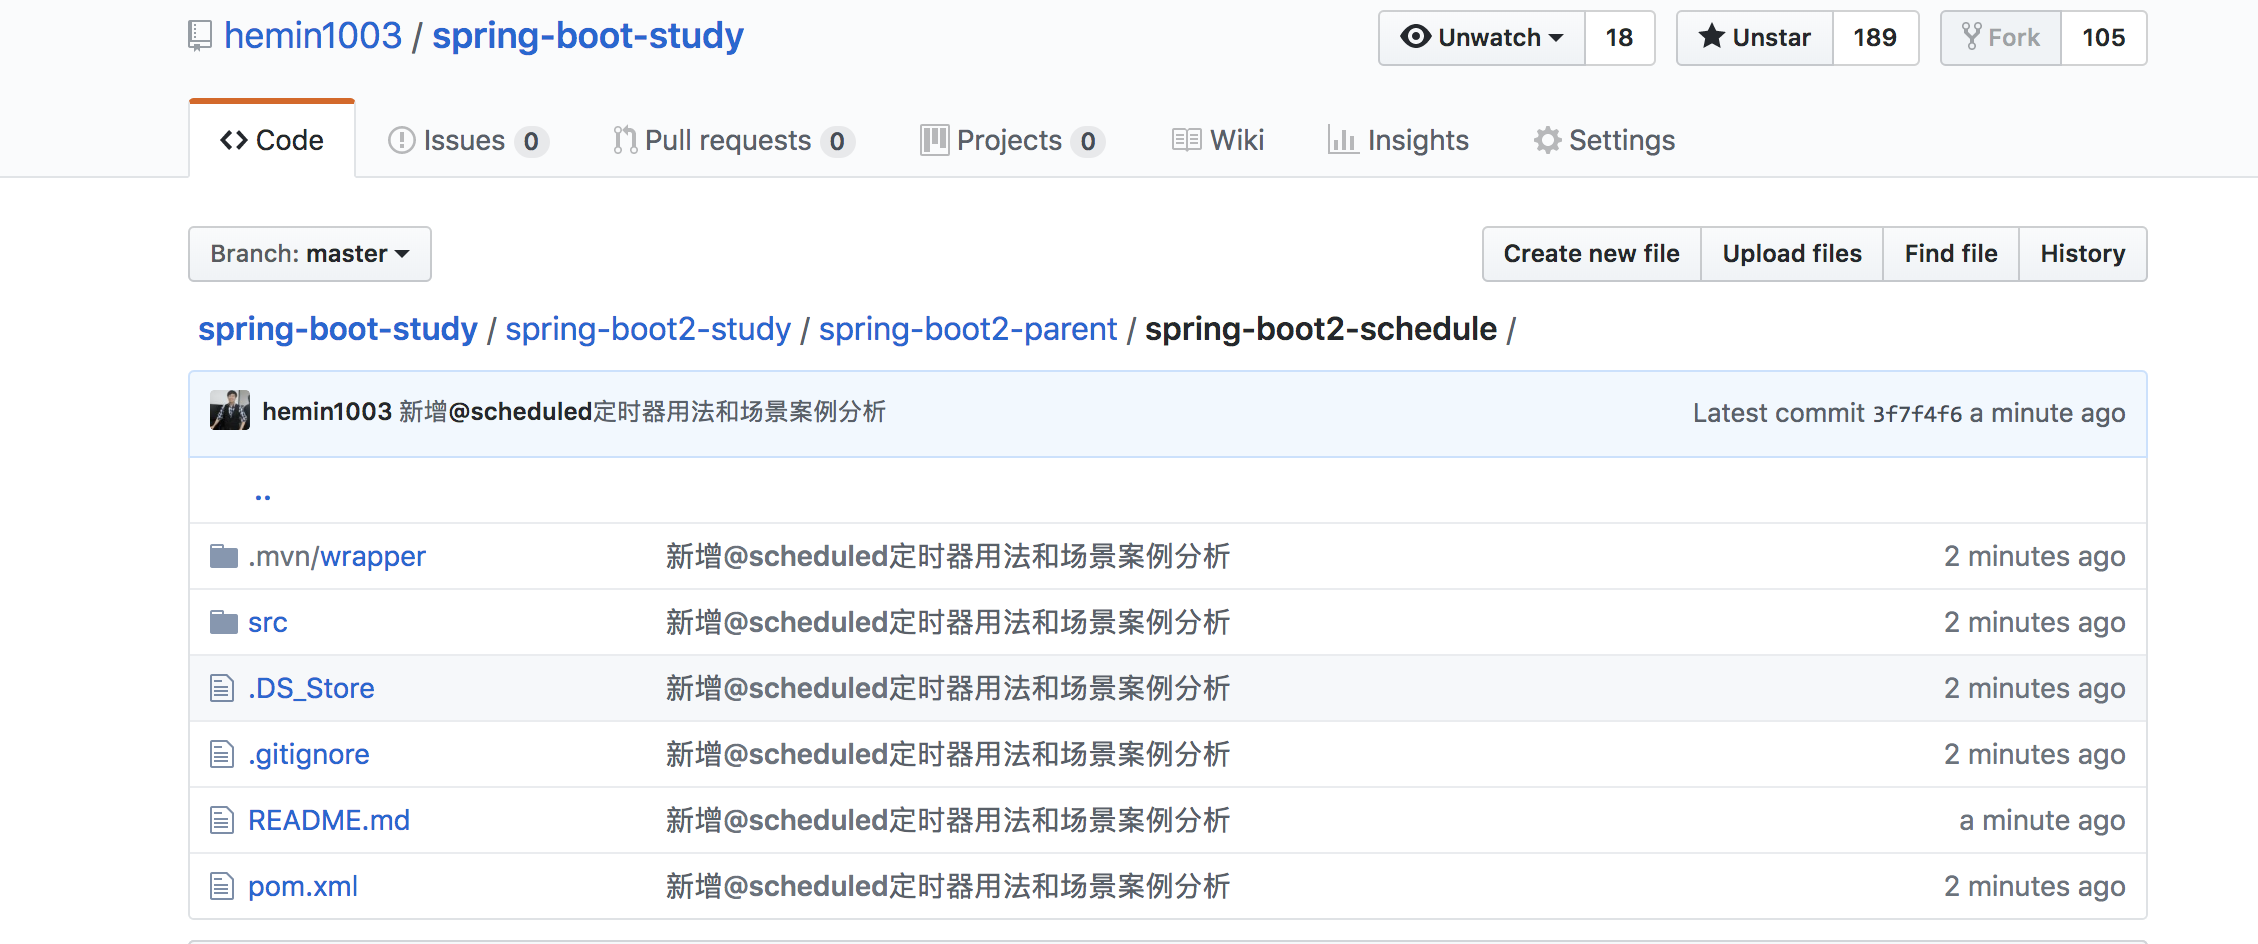Image resolution: width=2258 pixels, height=944 pixels.
Task: Expand the Unwatch dropdown caret
Action: pos(1556,37)
